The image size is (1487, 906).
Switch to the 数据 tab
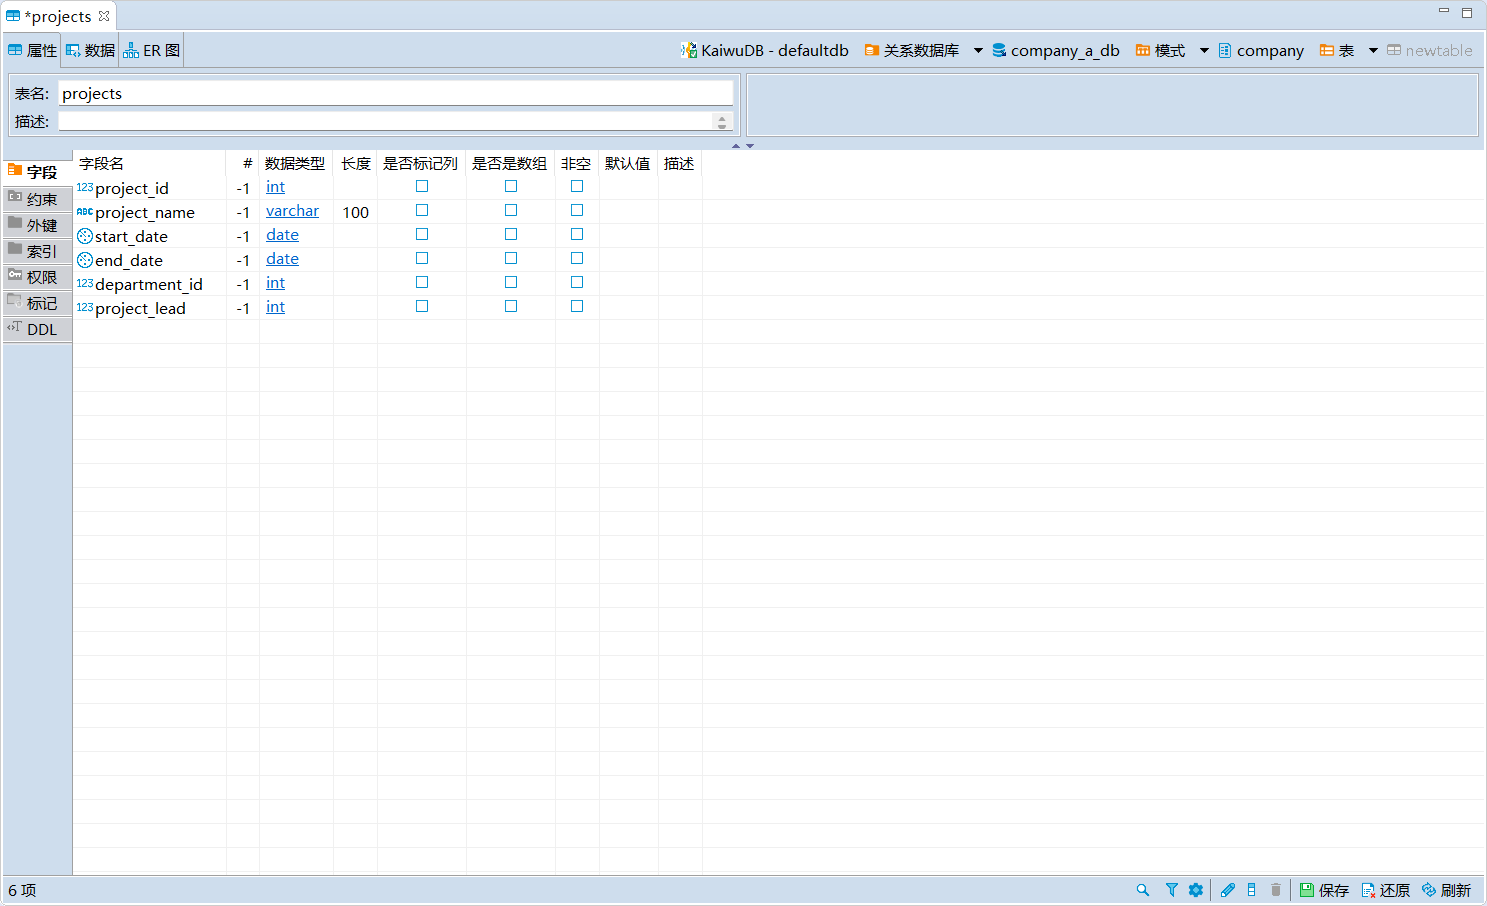tap(91, 51)
